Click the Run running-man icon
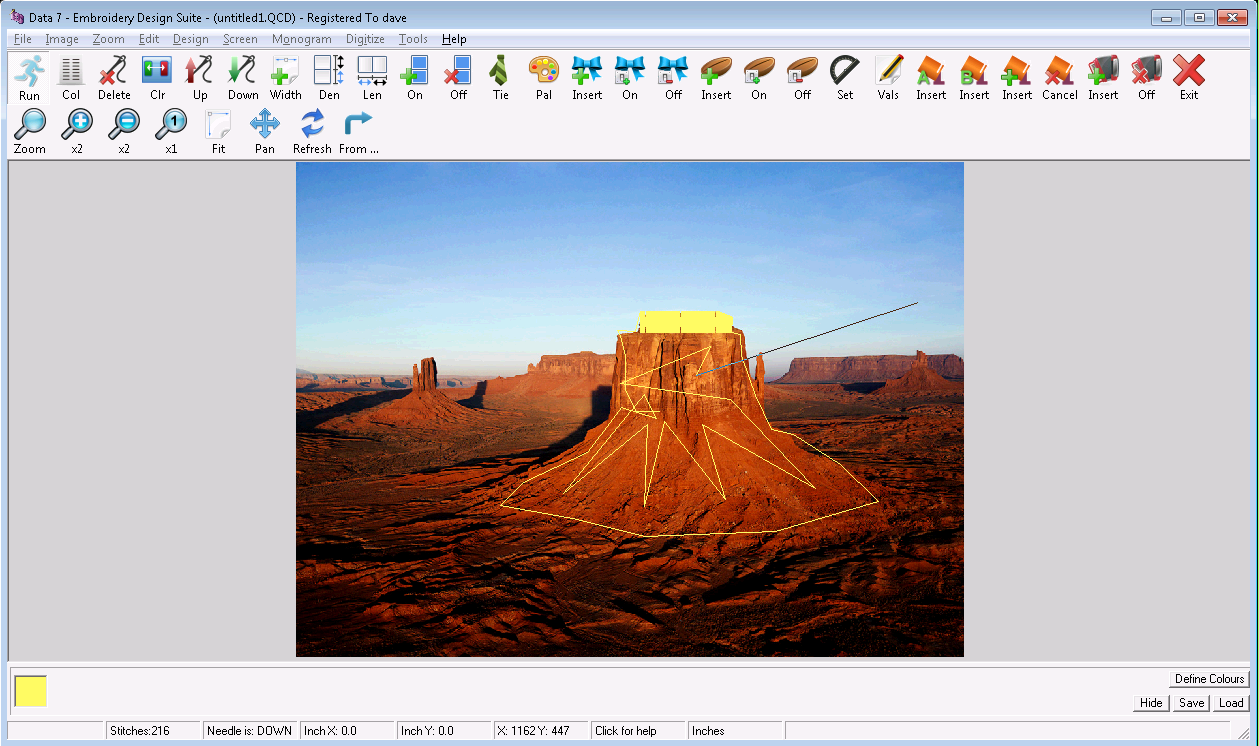The image size is (1259, 746). [29, 71]
